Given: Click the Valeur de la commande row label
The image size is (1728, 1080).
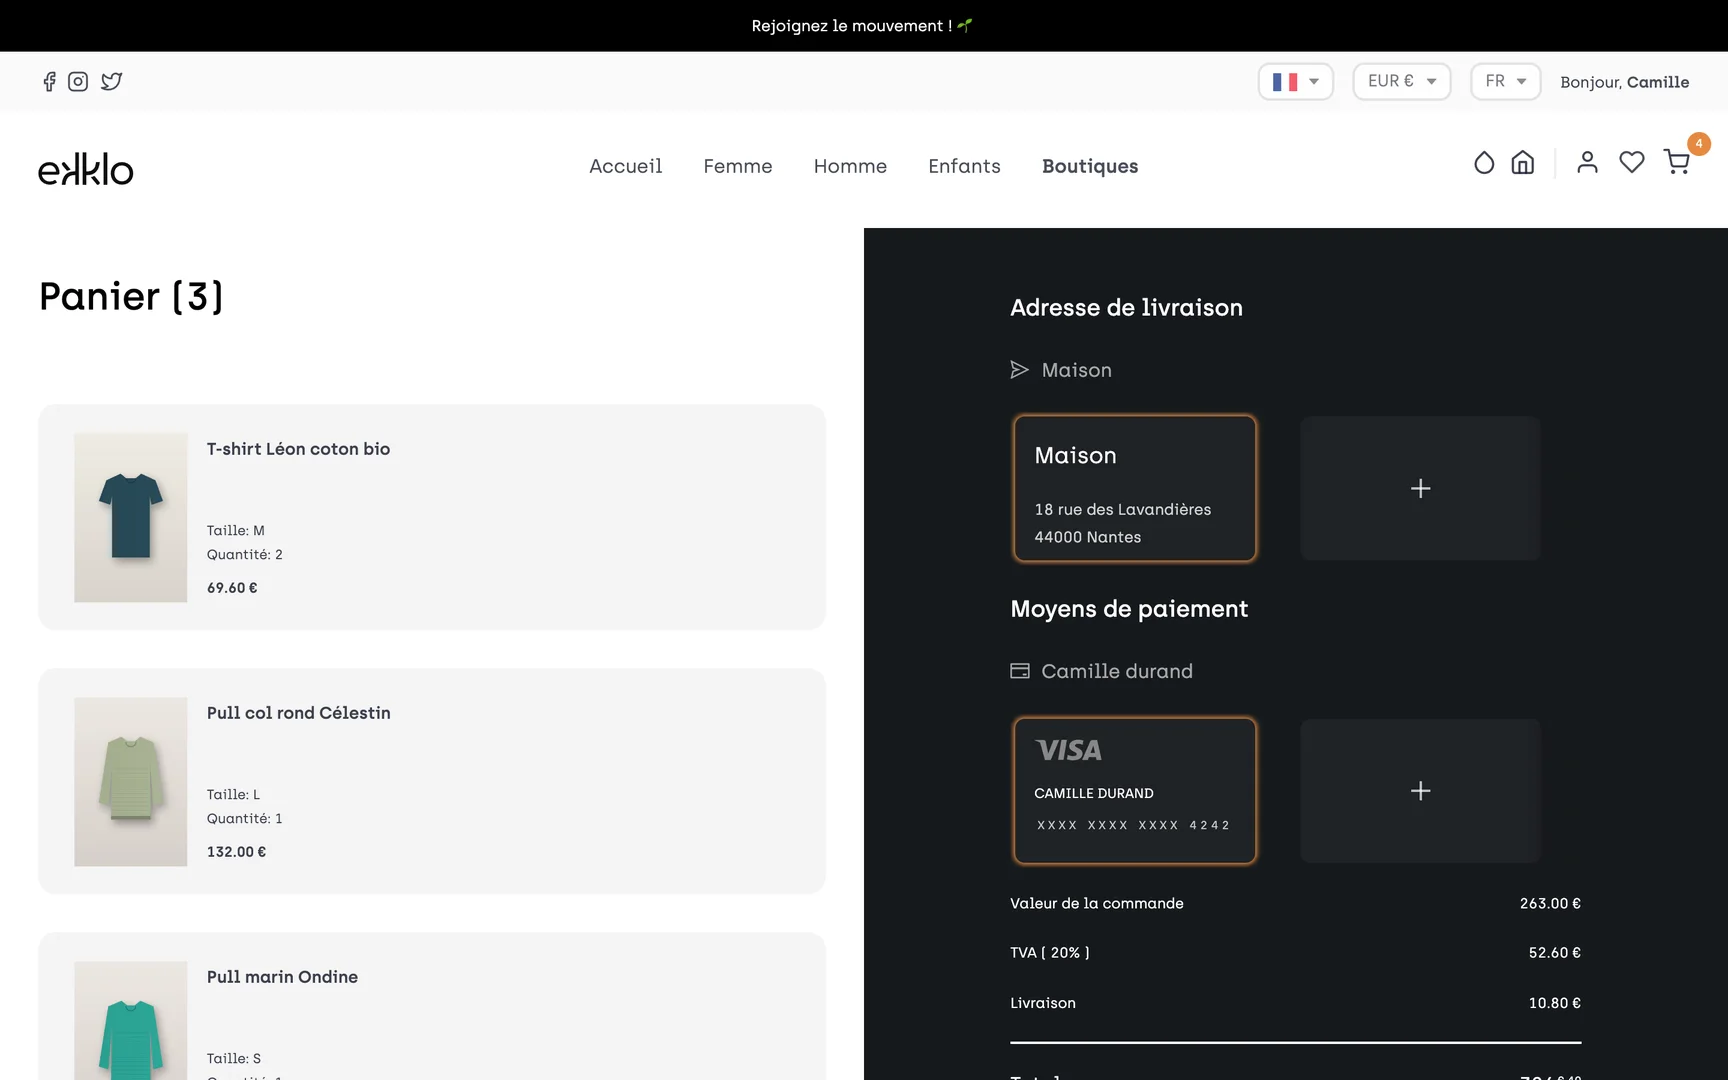Looking at the screenshot, I should tap(1097, 903).
